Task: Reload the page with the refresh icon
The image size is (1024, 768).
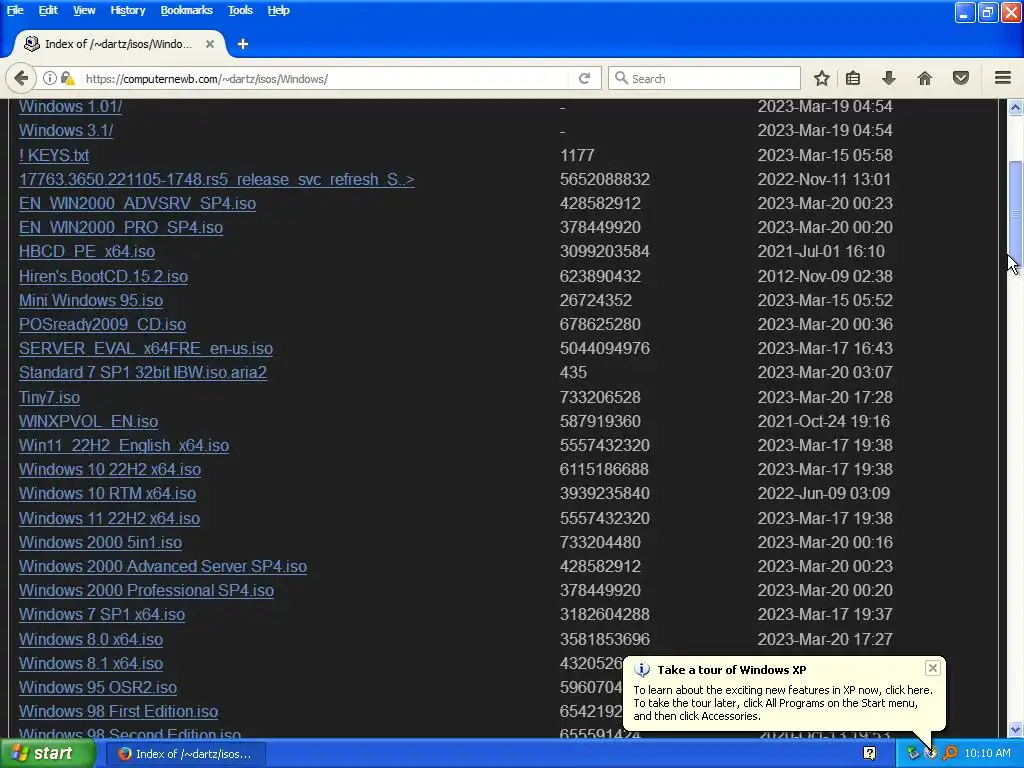Action: 584,78
